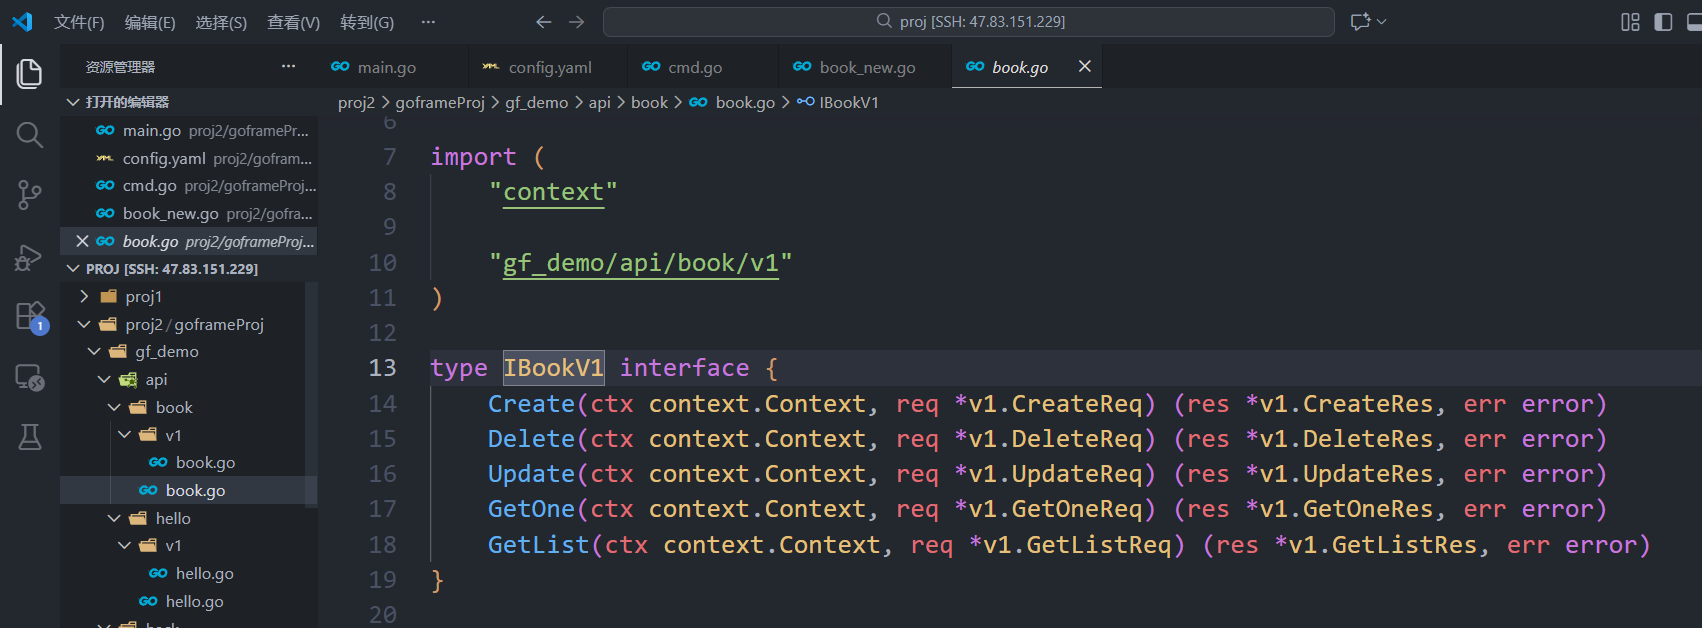Open the 文件(F) menu
Screen dimensions: 1702x628
79,22
